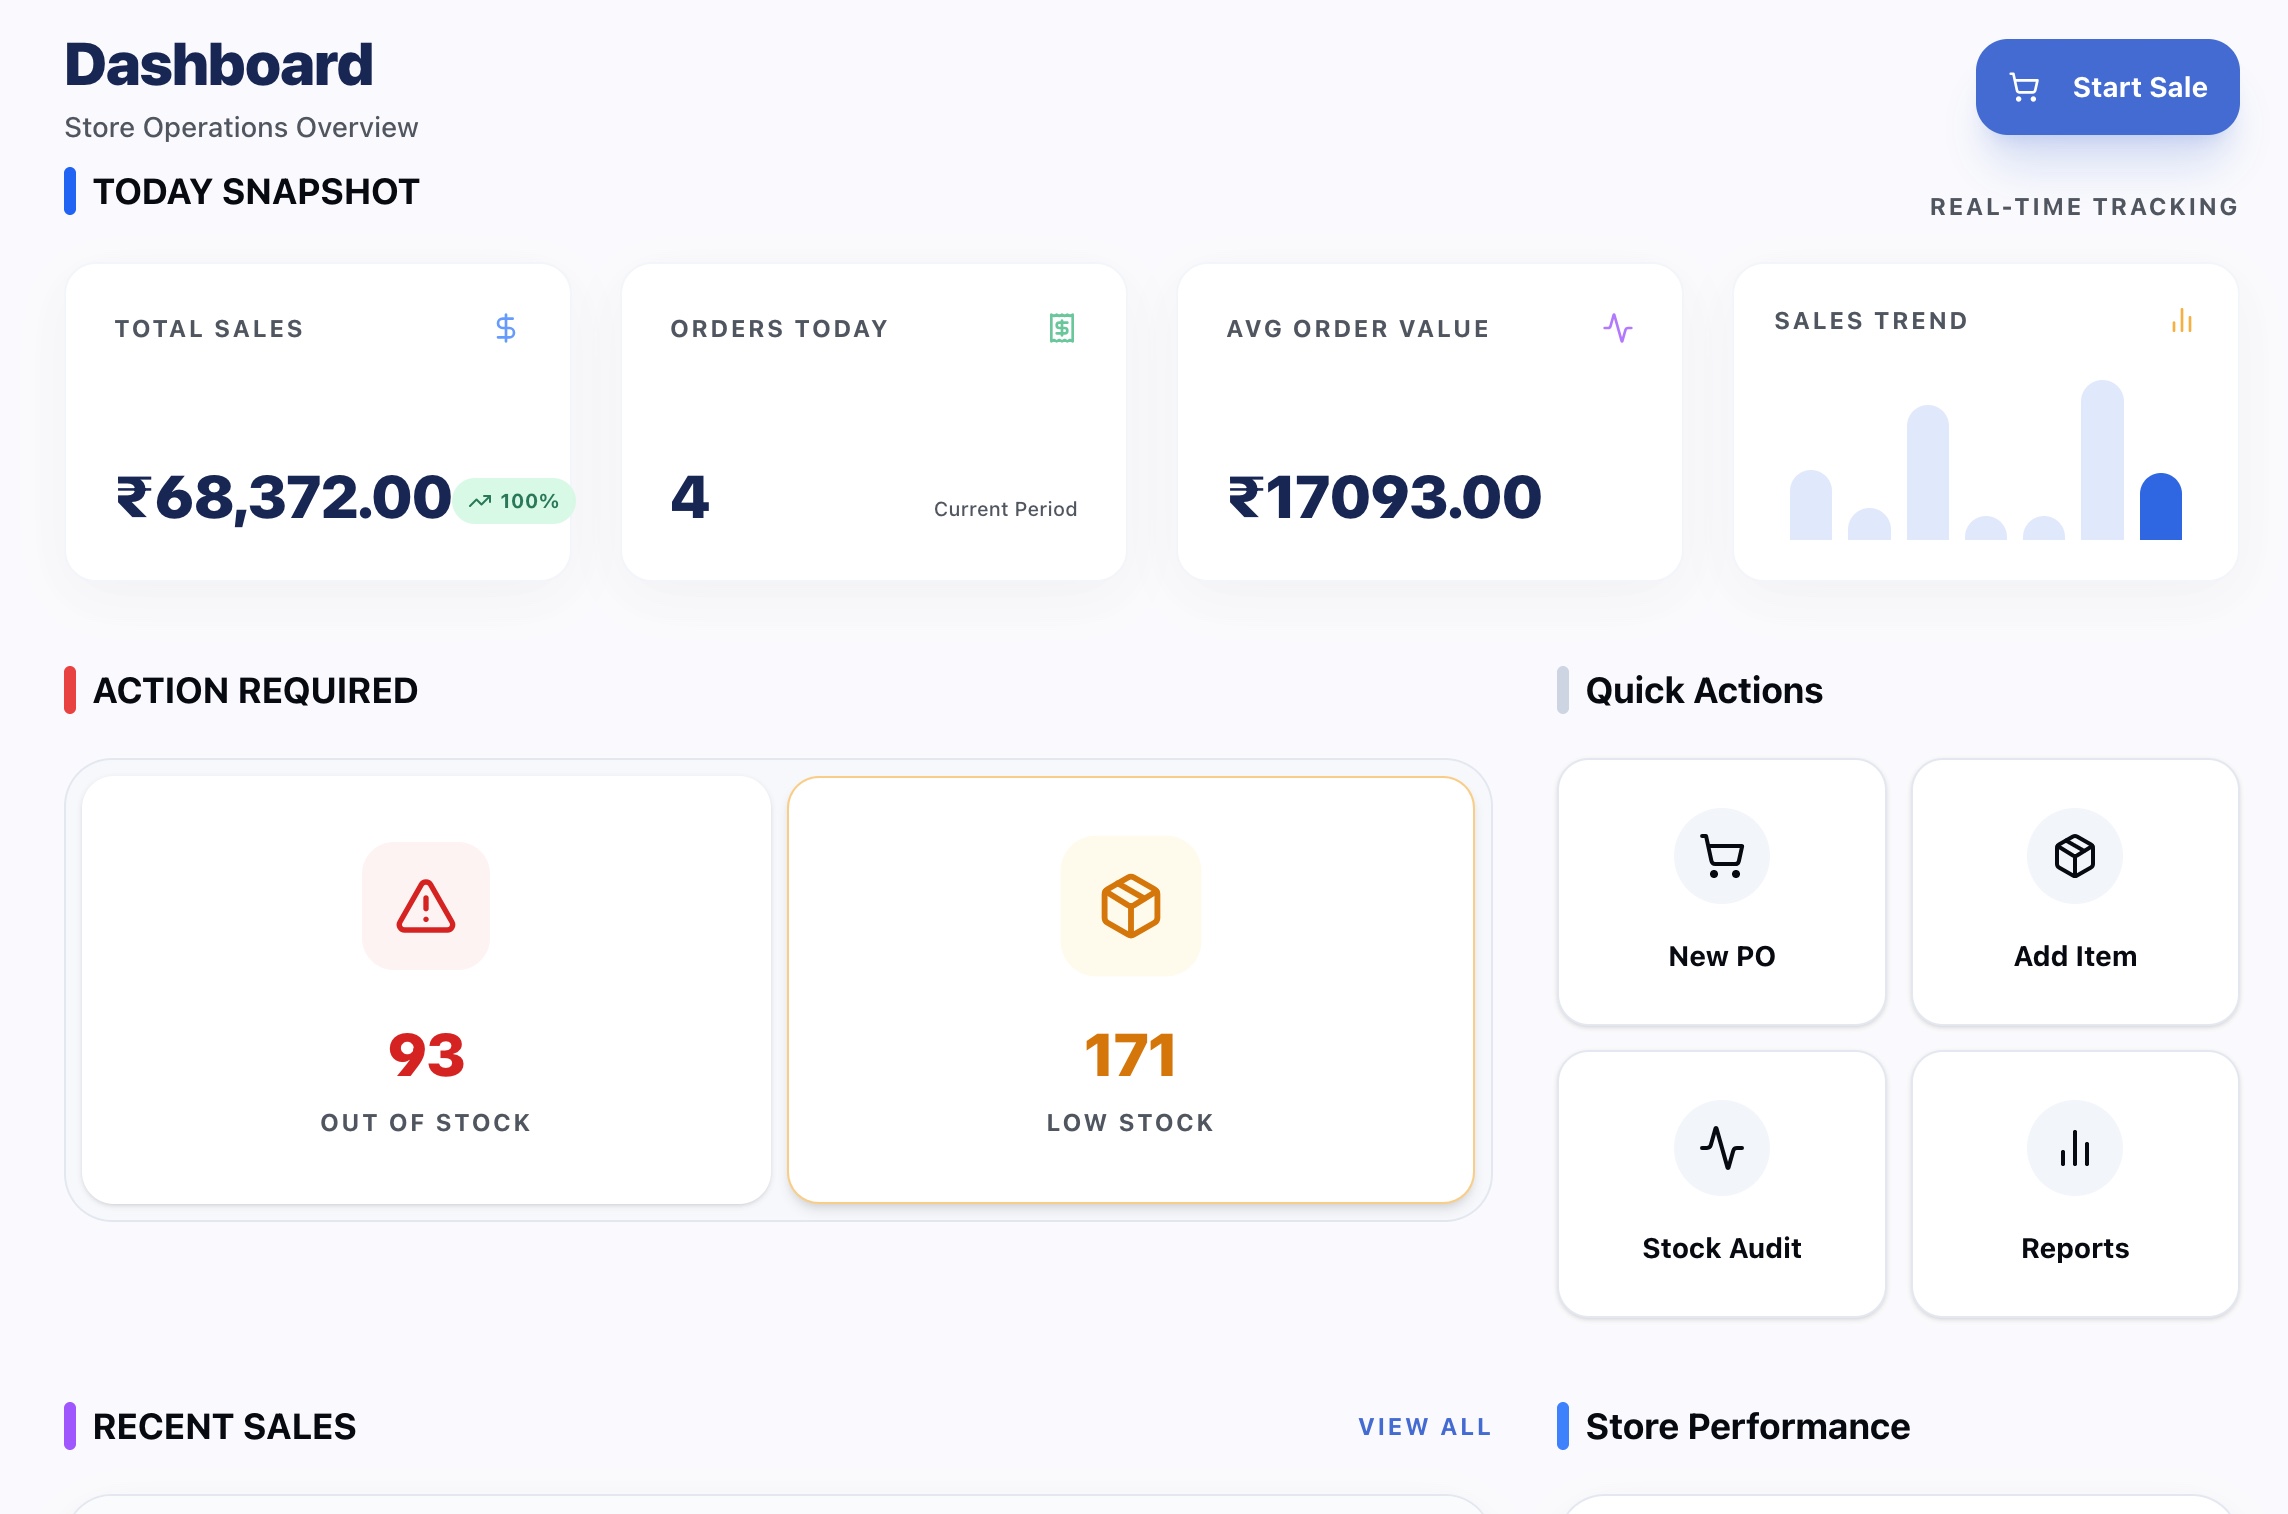Click the TODAY SNAPSHOT section header

tap(255, 190)
